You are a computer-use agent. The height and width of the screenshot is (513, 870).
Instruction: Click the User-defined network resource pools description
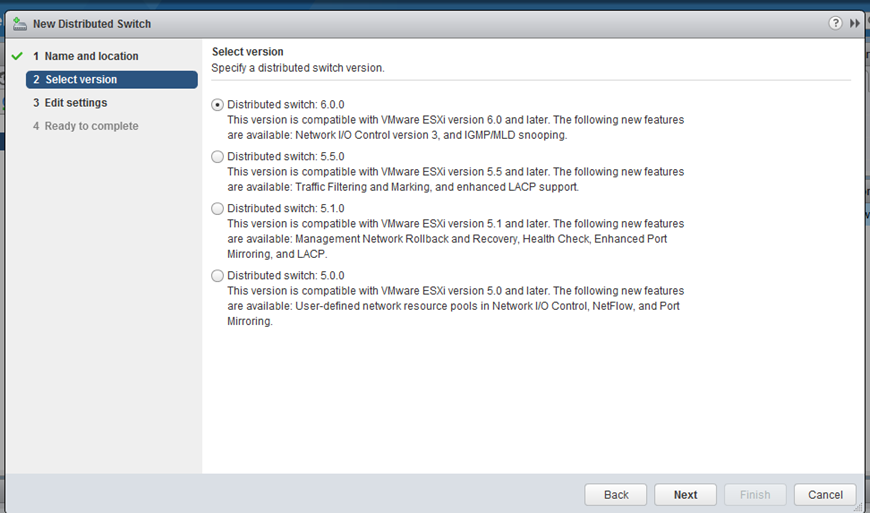pos(456,306)
